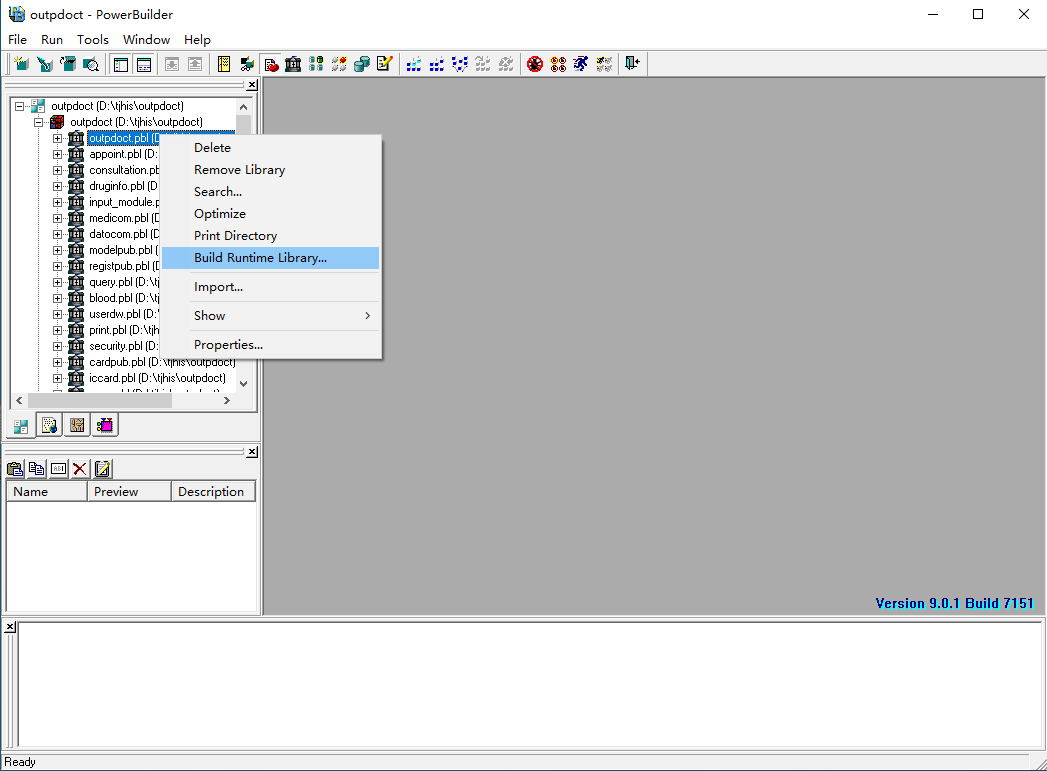
Task: Open the Library painter toolbar icon
Action: pos(293,64)
